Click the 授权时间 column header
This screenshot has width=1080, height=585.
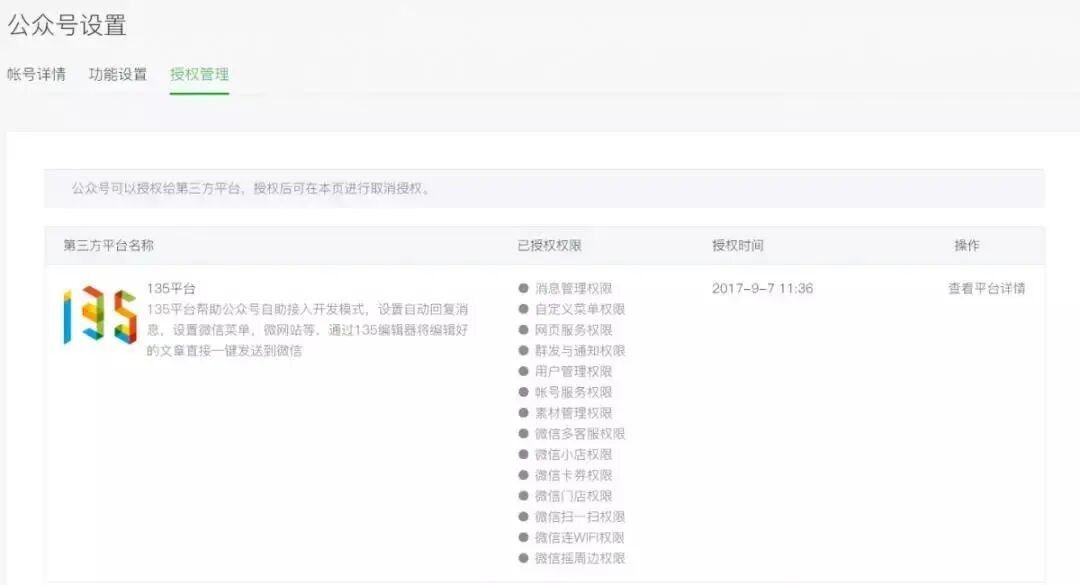click(x=738, y=245)
